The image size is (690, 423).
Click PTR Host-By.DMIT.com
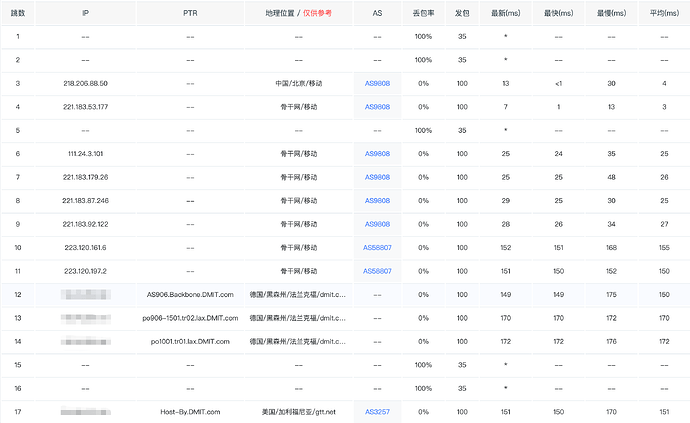(x=190, y=412)
